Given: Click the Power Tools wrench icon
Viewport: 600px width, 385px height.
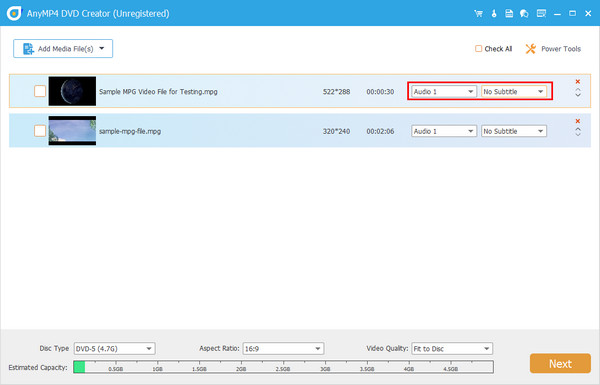Looking at the screenshot, I should click(x=531, y=49).
